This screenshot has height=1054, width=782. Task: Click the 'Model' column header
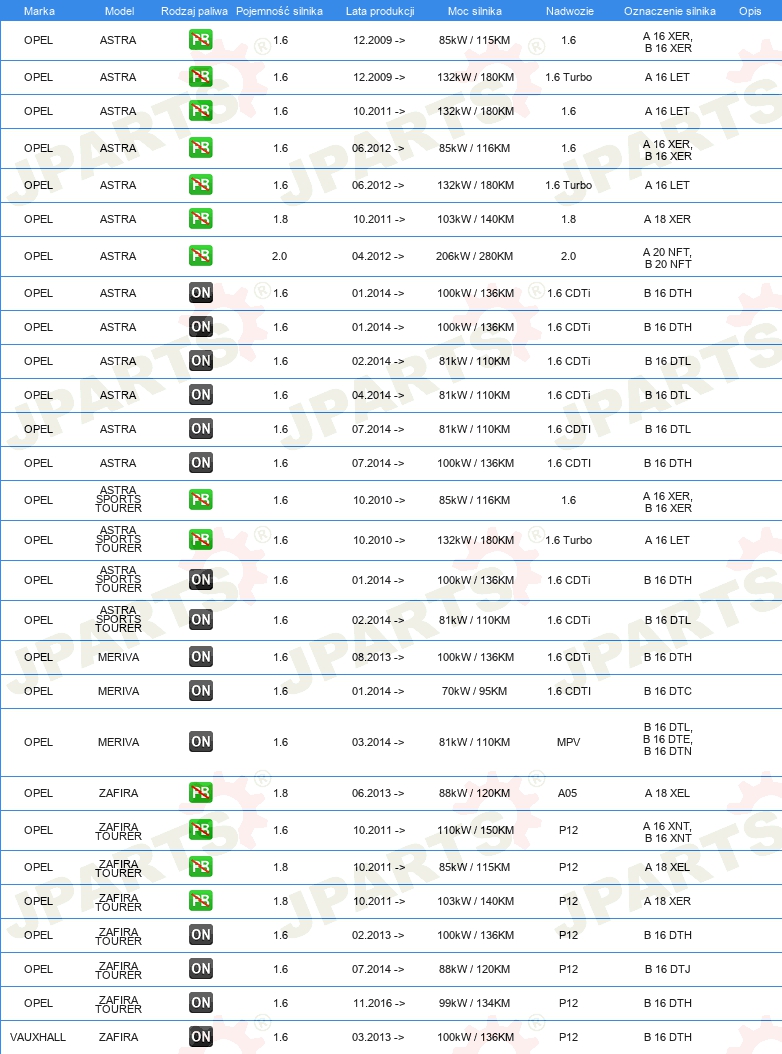(120, 11)
